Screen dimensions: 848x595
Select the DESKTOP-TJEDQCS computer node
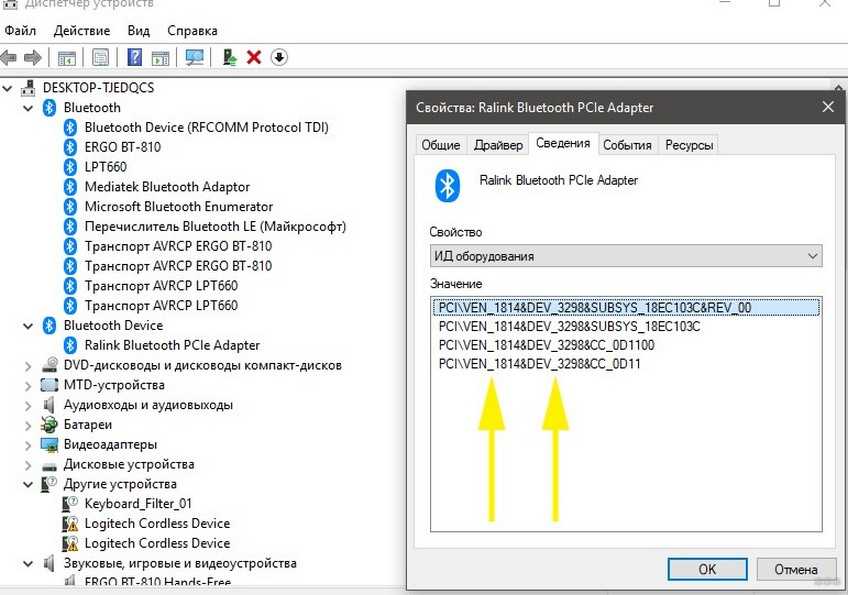click(x=98, y=88)
